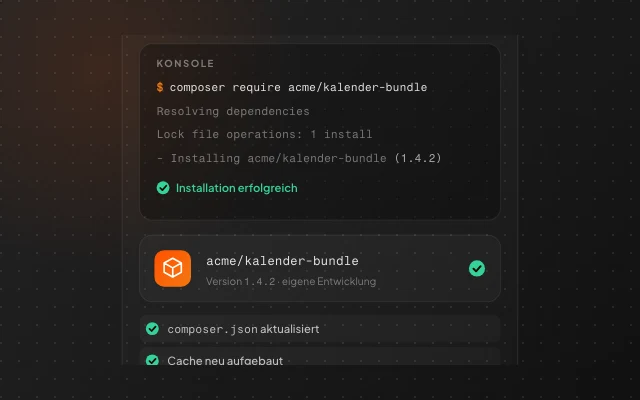Click the Installation erfolgreich status text

pos(237,188)
